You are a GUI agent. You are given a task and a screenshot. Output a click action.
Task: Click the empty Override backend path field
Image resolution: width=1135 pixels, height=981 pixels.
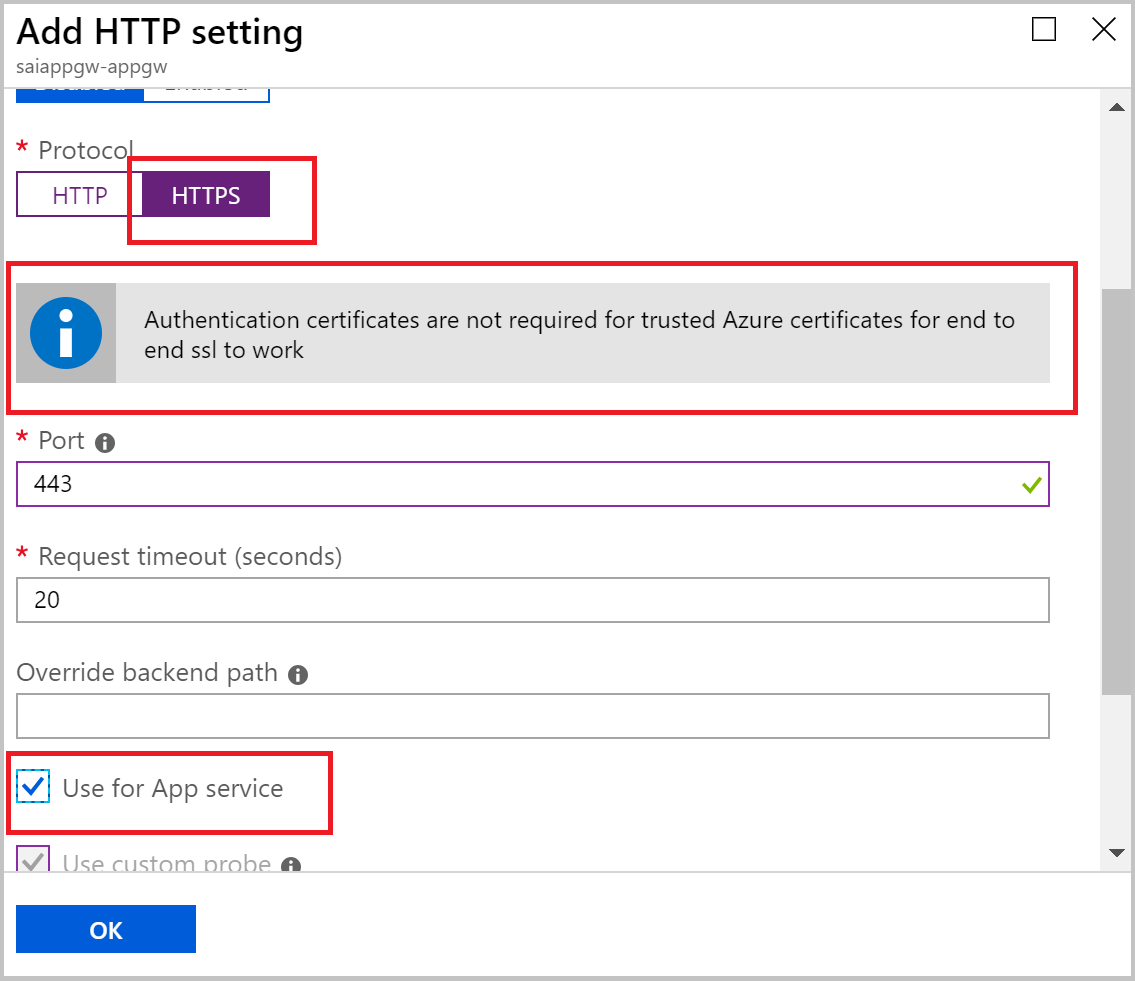532,716
